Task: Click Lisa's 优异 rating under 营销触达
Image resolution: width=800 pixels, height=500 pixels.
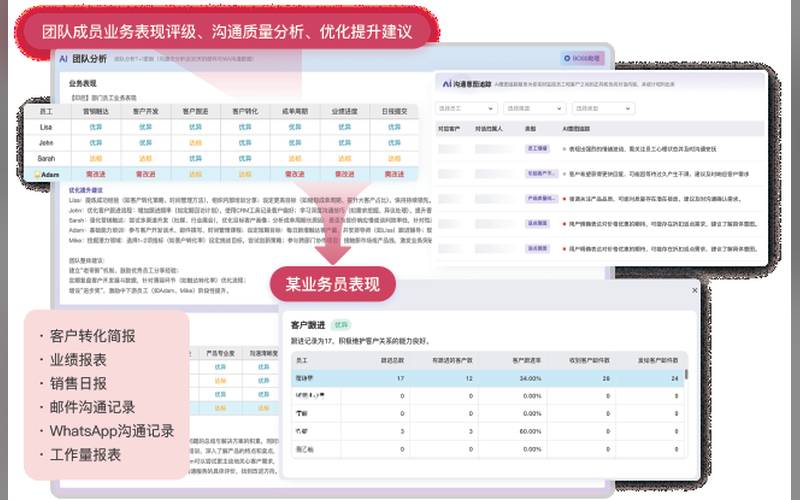Action: tap(96, 127)
